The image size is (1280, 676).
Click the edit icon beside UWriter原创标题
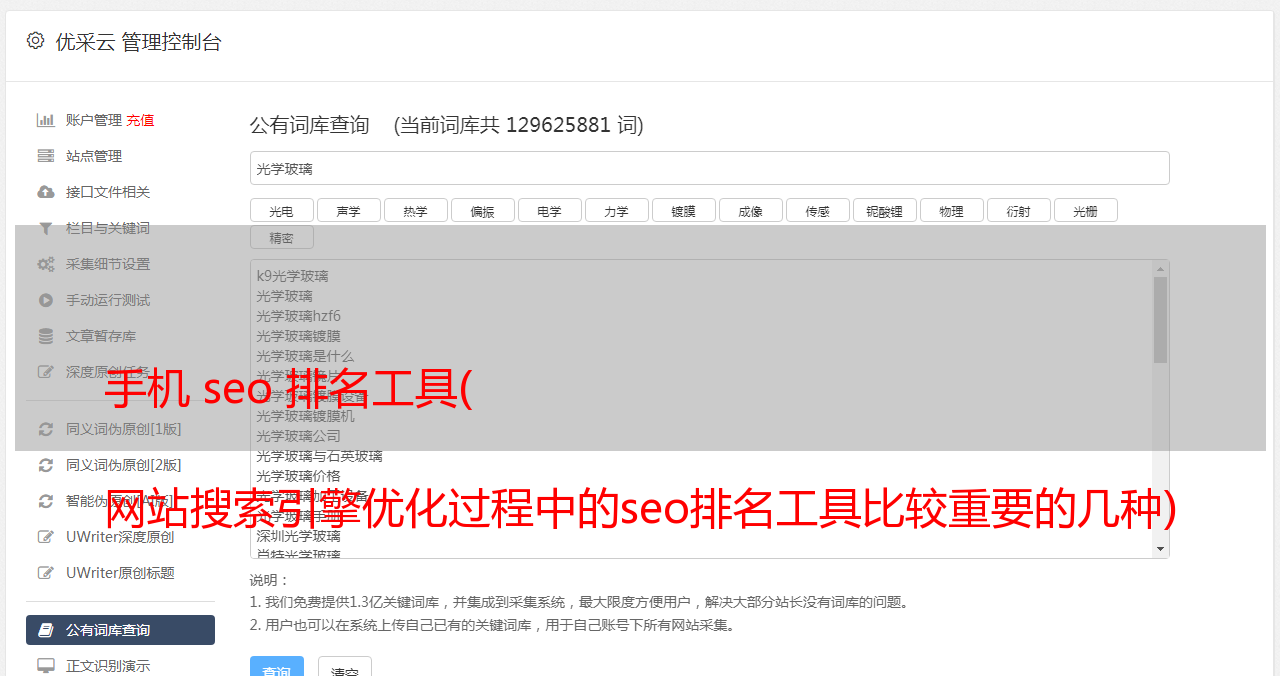tap(46, 573)
